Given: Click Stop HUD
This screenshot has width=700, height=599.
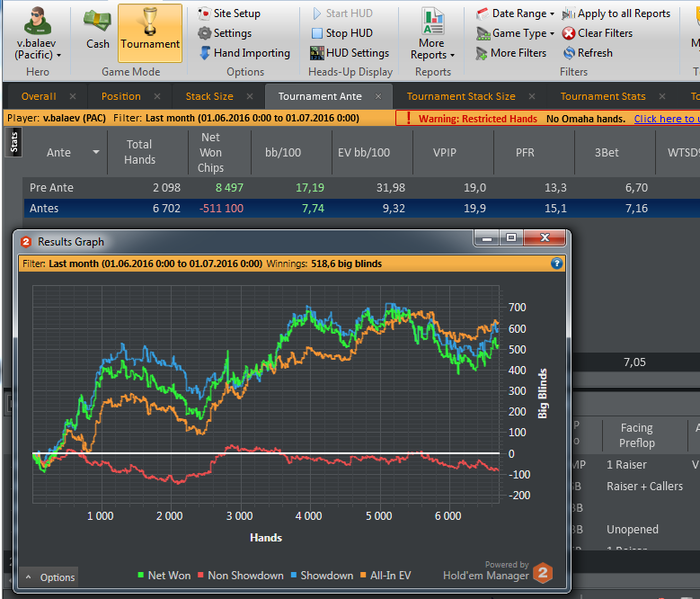Looking at the screenshot, I should pyautogui.click(x=342, y=33).
